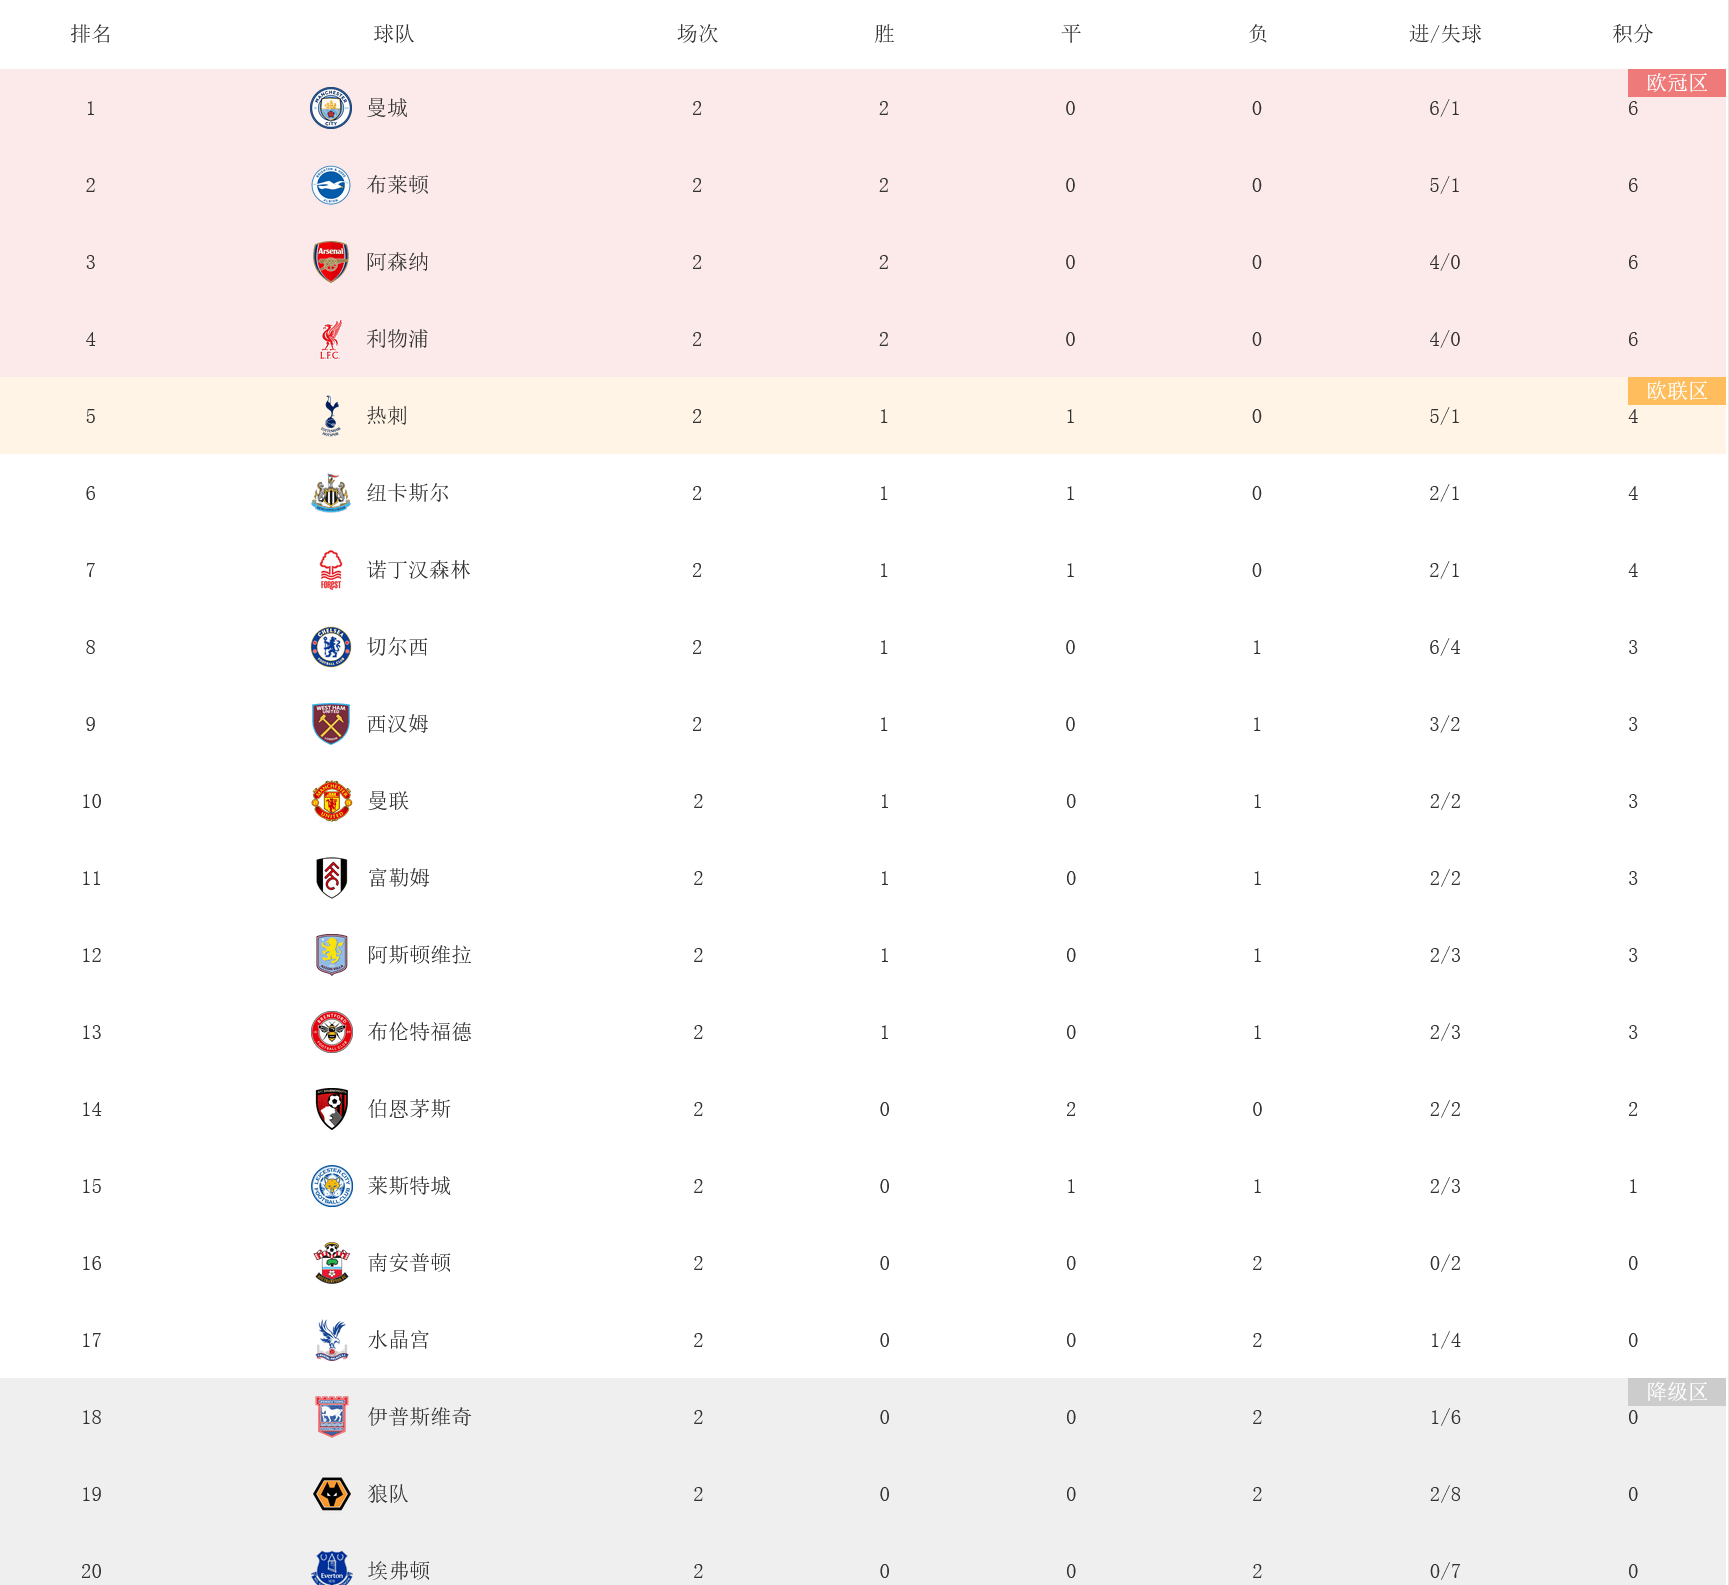Click the Chelsea lion crest
This screenshot has width=1729, height=1585.
330,647
